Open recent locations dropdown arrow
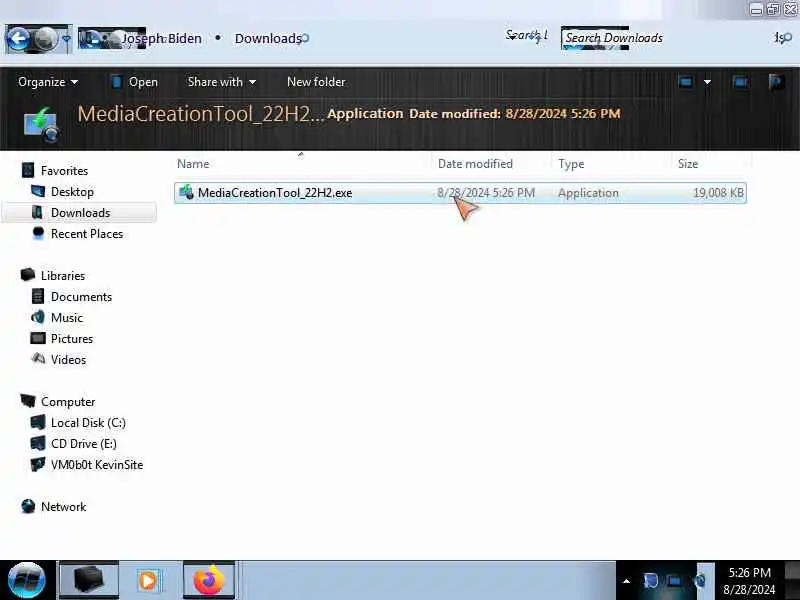Screen dimensions: 800x600 [x=66, y=39]
